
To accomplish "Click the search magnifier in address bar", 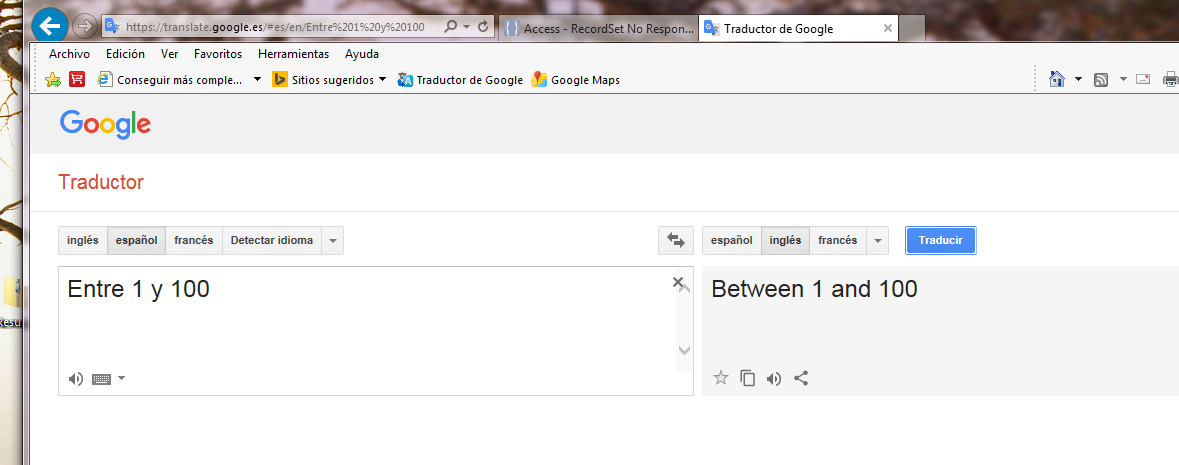I will pos(450,27).
